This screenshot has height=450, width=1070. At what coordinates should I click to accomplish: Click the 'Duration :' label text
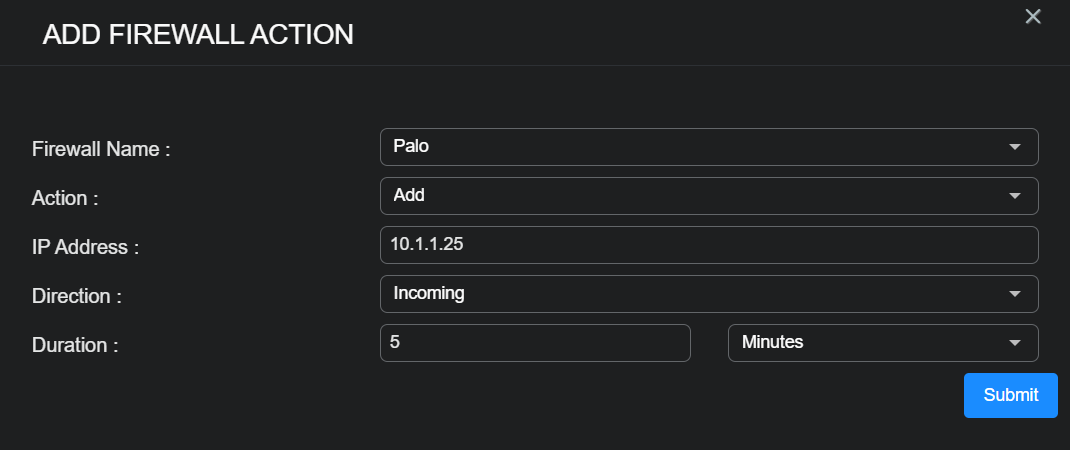tap(75, 346)
